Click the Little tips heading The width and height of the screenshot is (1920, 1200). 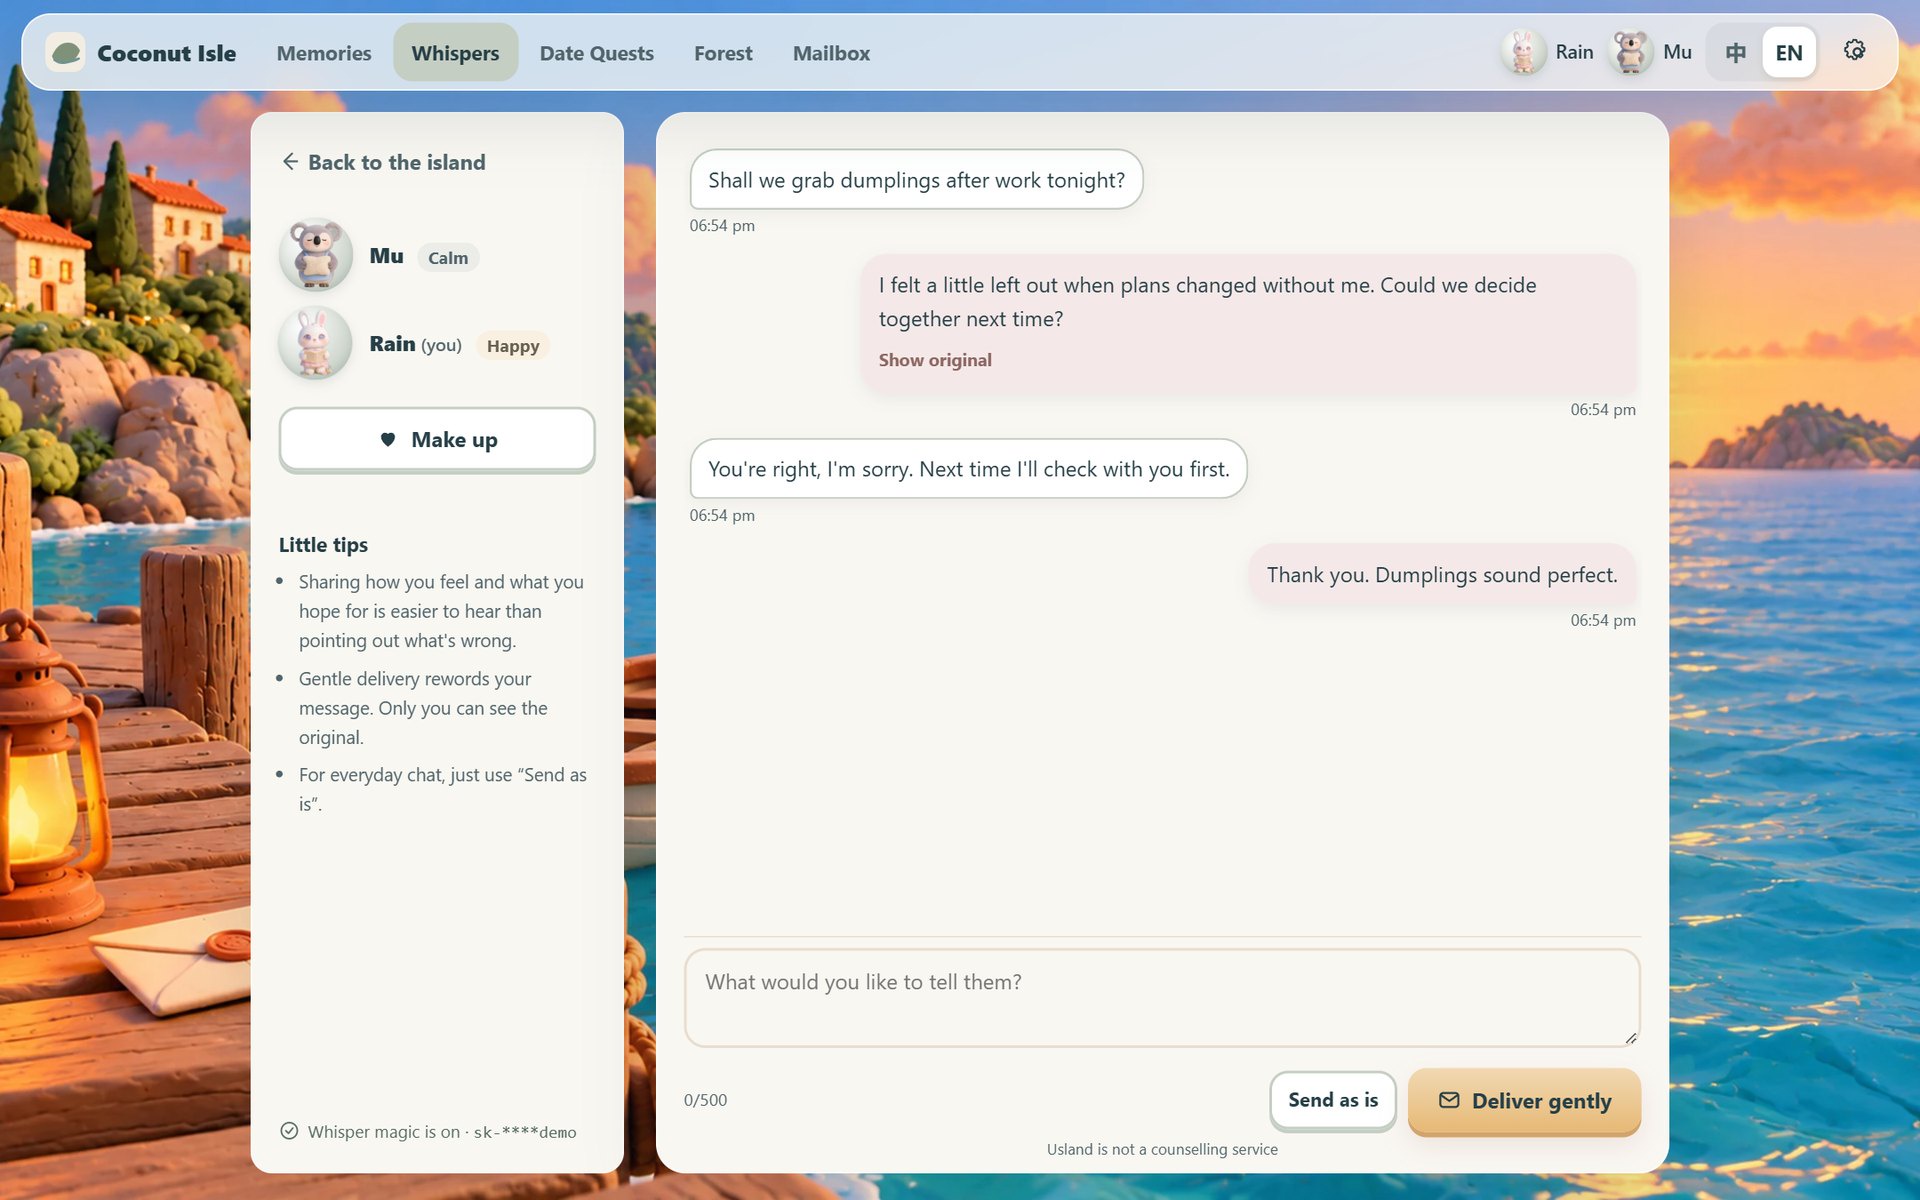click(323, 545)
